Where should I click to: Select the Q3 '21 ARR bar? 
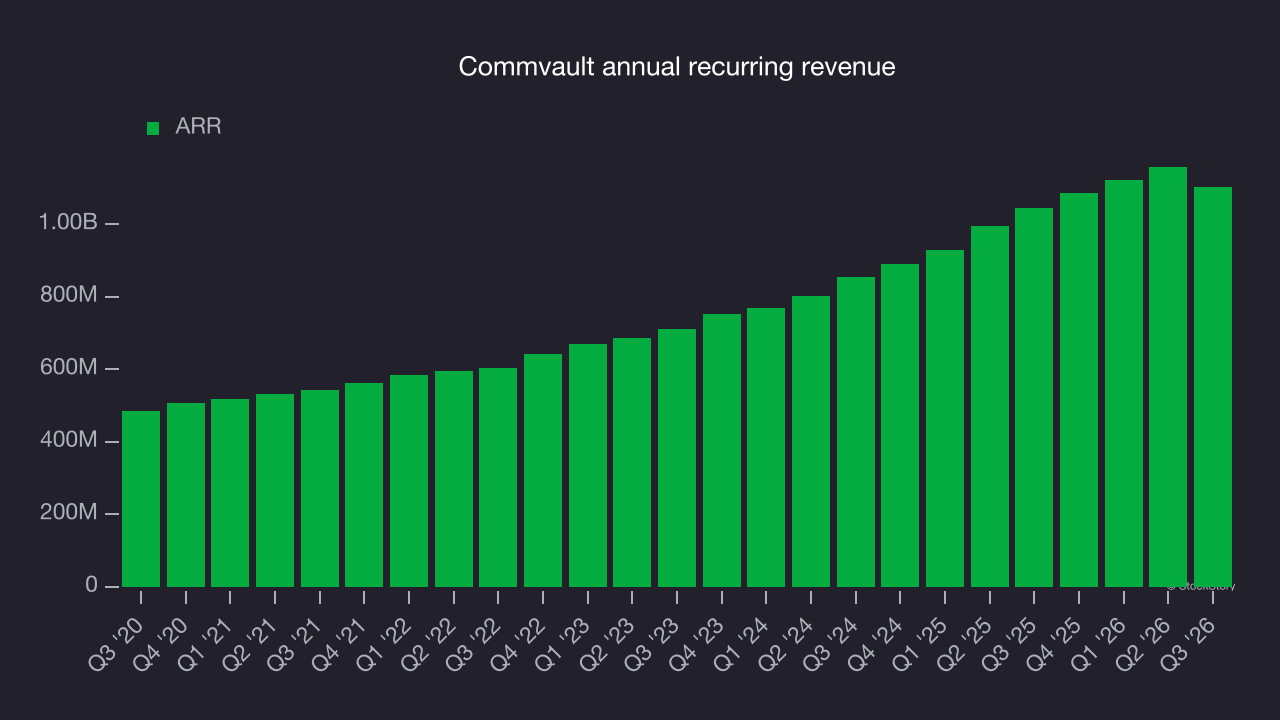tap(320, 488)
